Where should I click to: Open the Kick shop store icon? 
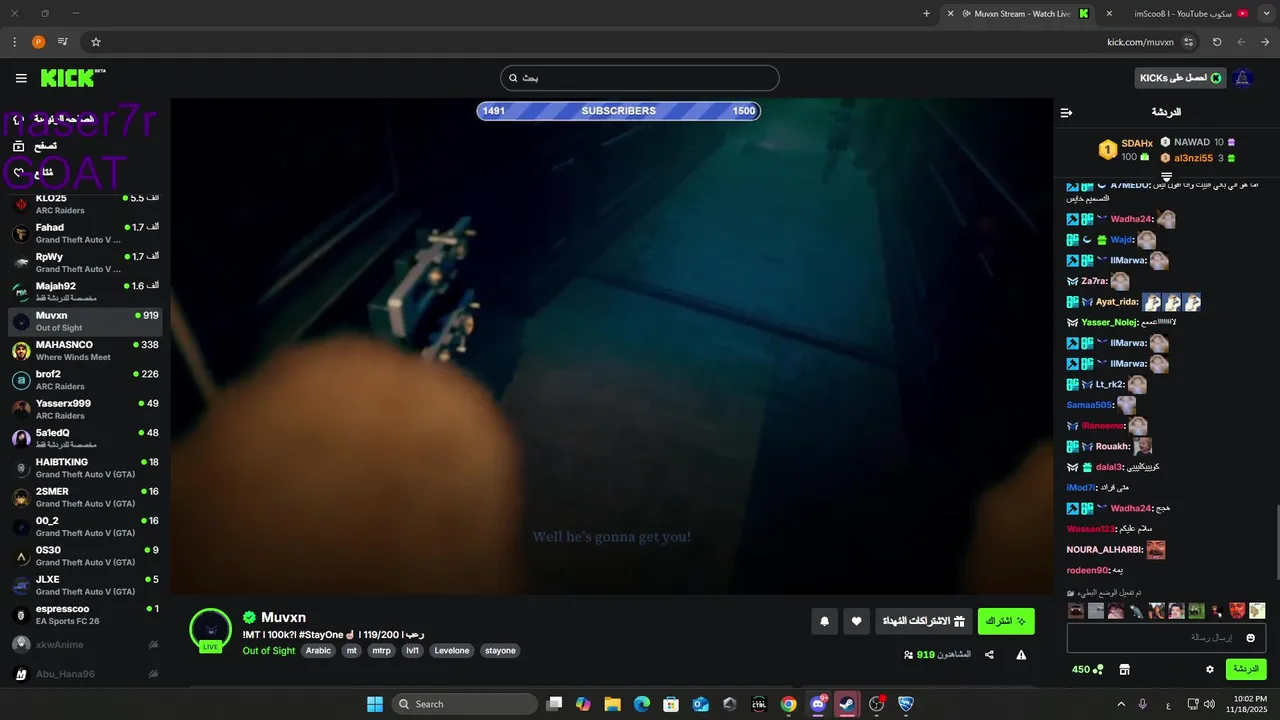(x=1124, y=669)
